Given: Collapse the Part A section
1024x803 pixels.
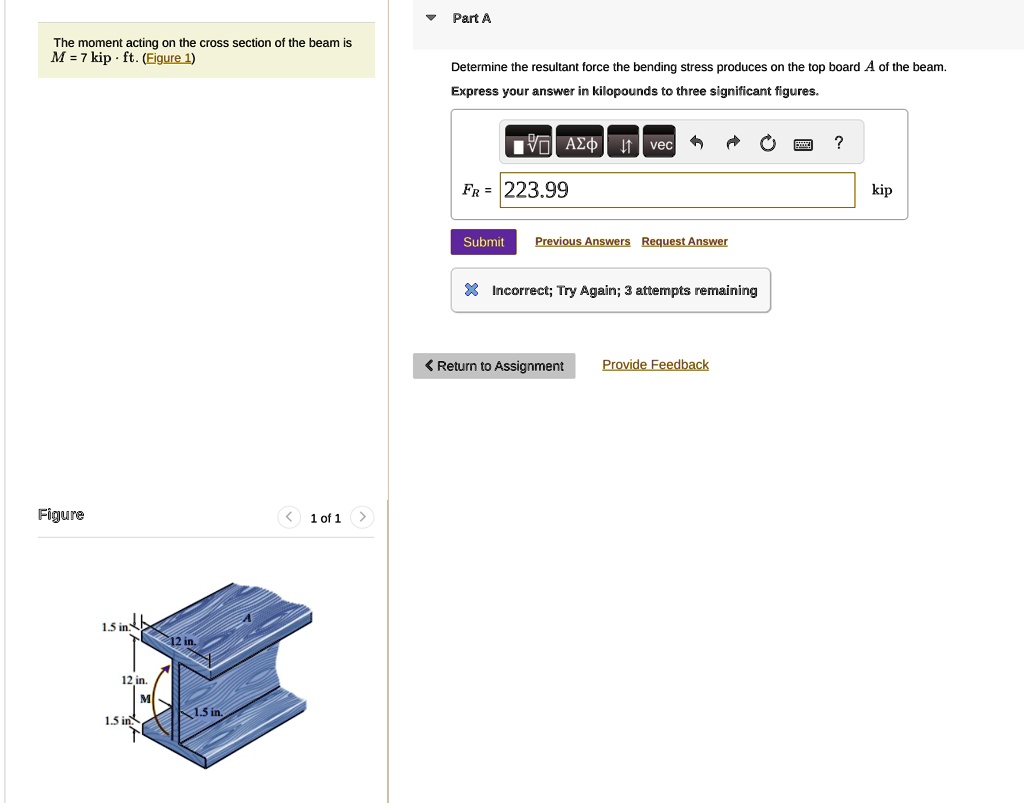Looking at the screenshot, I should click(x=430, y=17).
